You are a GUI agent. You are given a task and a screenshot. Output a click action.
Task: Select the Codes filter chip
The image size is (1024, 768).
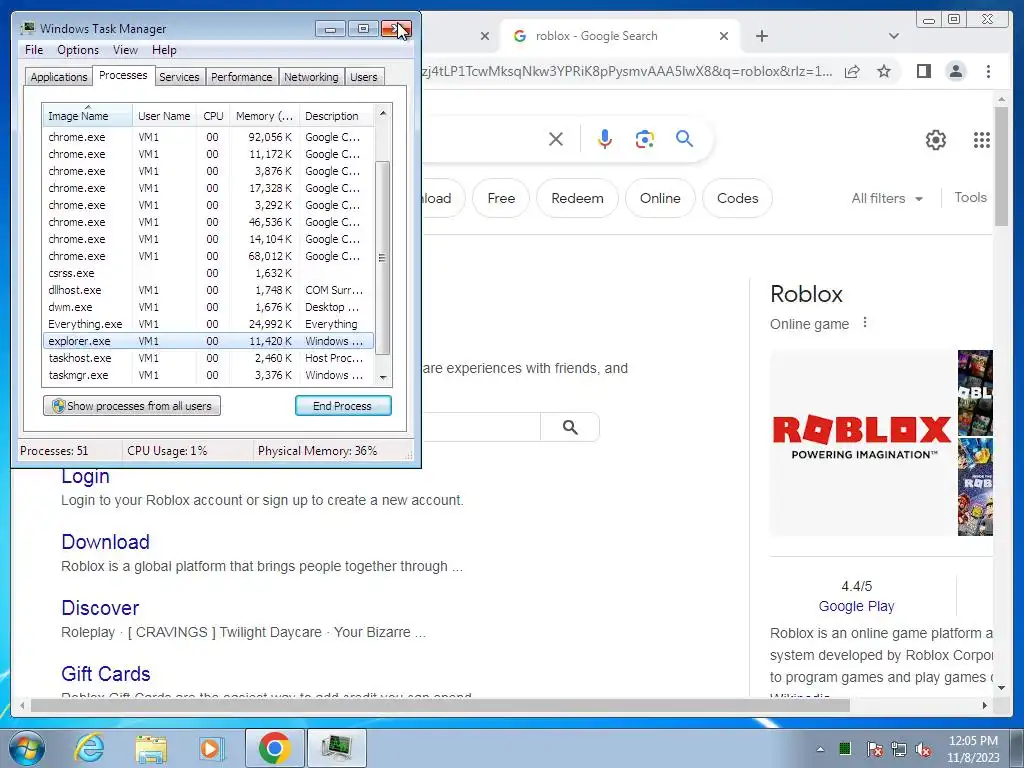737,198
